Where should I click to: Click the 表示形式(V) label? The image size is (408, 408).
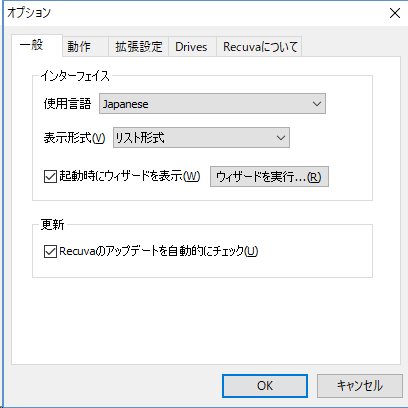[74, 138]
